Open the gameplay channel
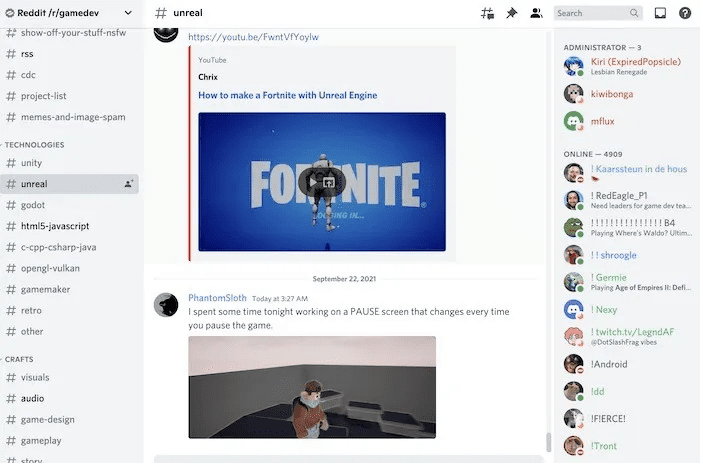Image resolution: width=703 pixels, height=469 pixels. [x=69, y=440]
